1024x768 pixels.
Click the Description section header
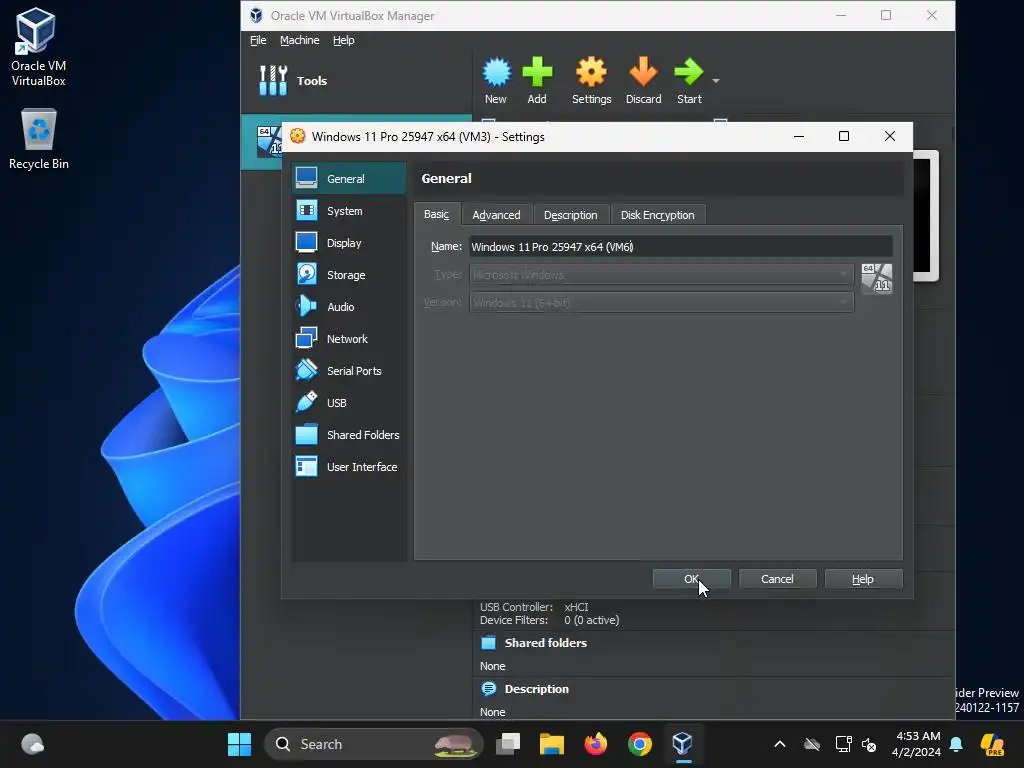536,689
